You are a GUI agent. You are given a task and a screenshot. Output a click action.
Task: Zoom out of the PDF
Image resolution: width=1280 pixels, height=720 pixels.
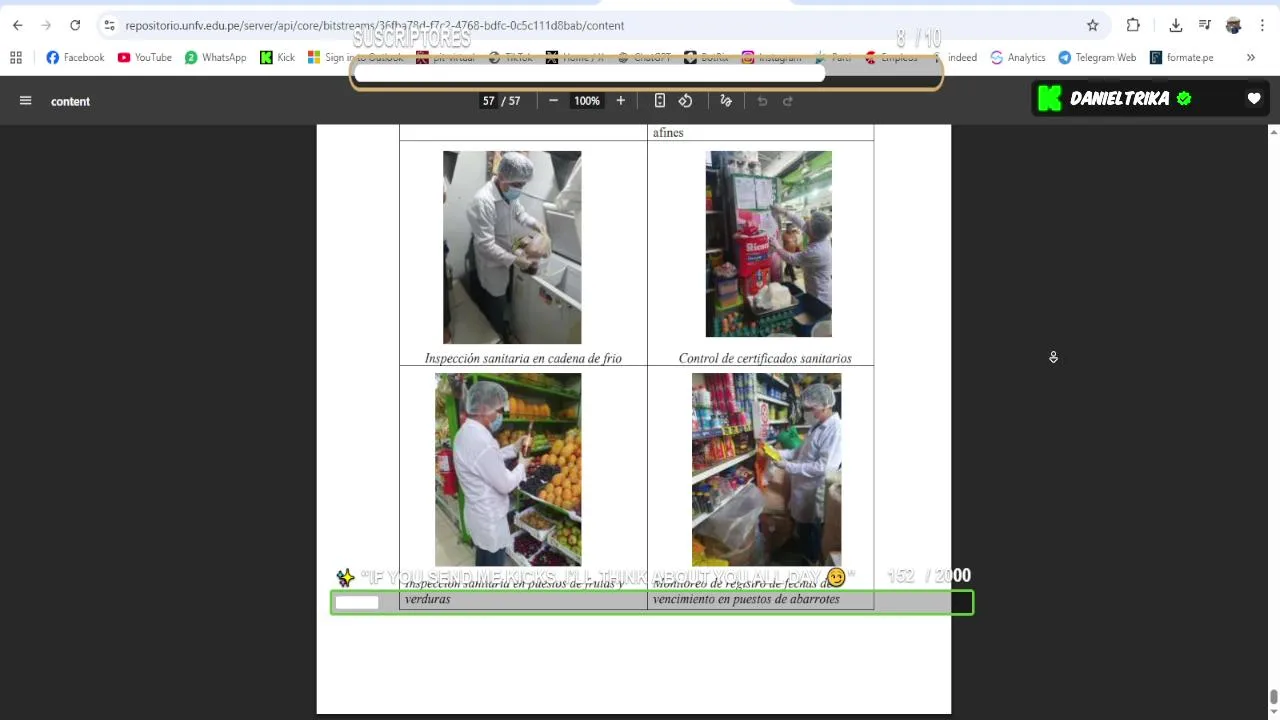coord(553,100)
